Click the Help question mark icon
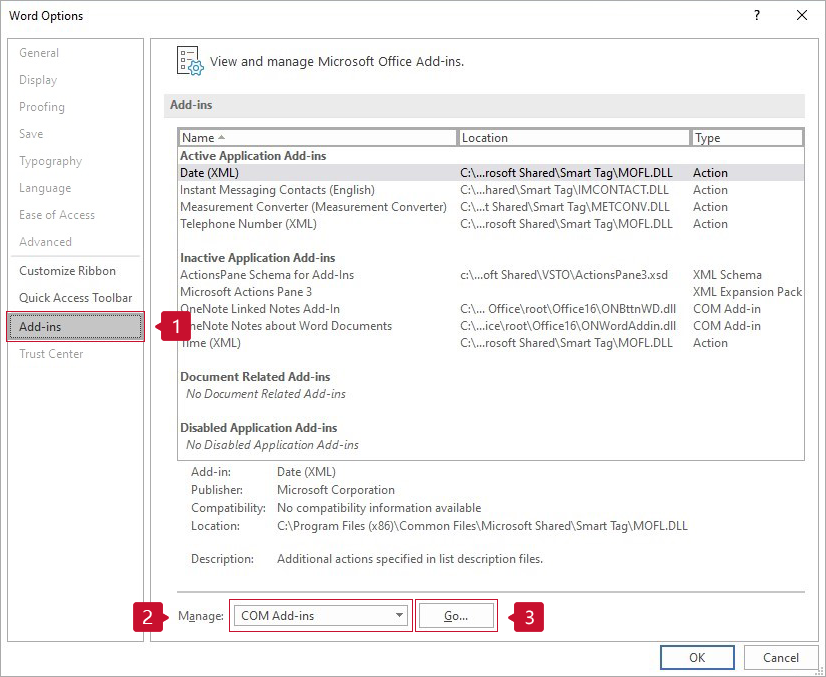 tap(757, 15)
